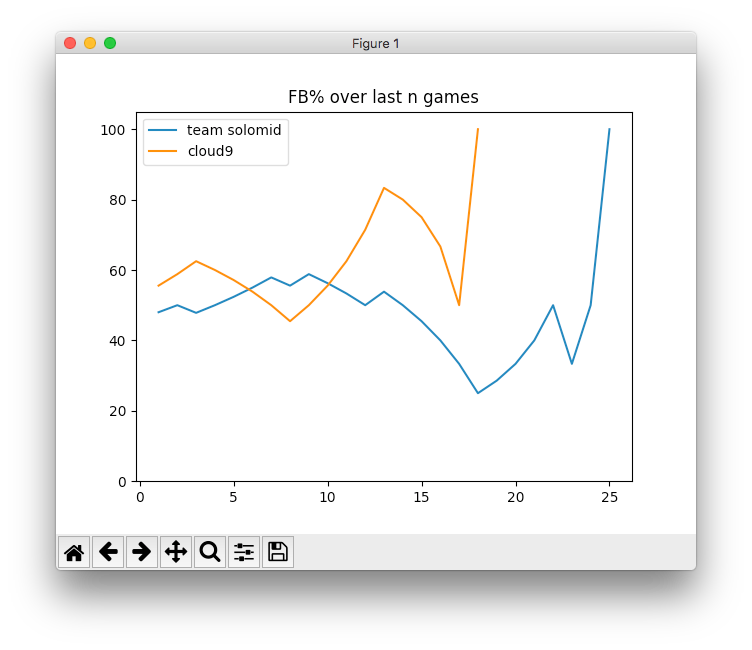Click the blue line minimum at x=18
Image resolution: width=752 pixels, height=650 pixels.
pos(478,393)
